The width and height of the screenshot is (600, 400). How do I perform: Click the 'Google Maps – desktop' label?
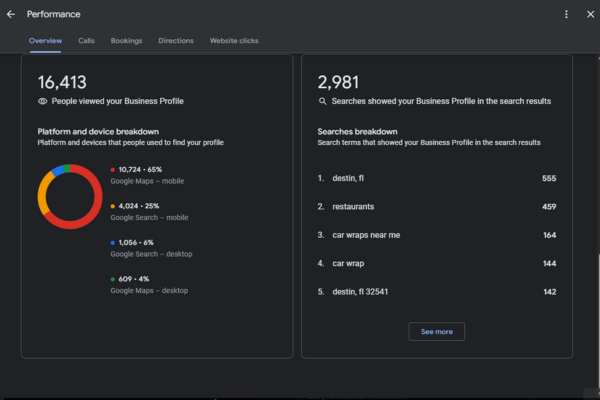click(x=149, y=291)
